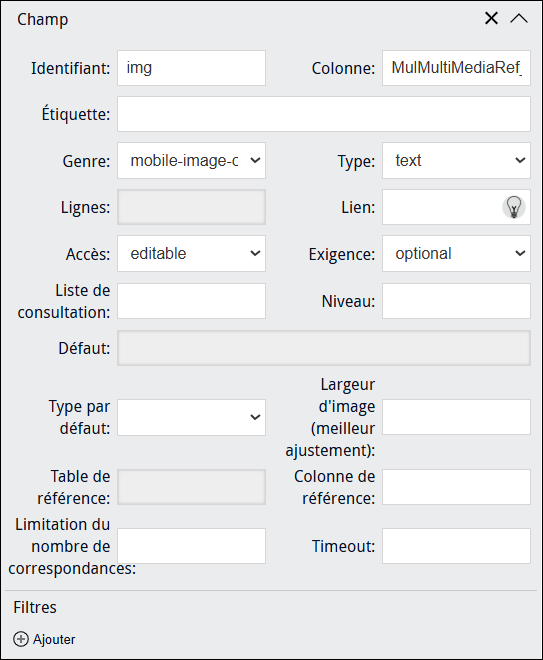This screenshot has width=543, height=660.
Task: Click the Niveau input field
Action: pos(456,301)
